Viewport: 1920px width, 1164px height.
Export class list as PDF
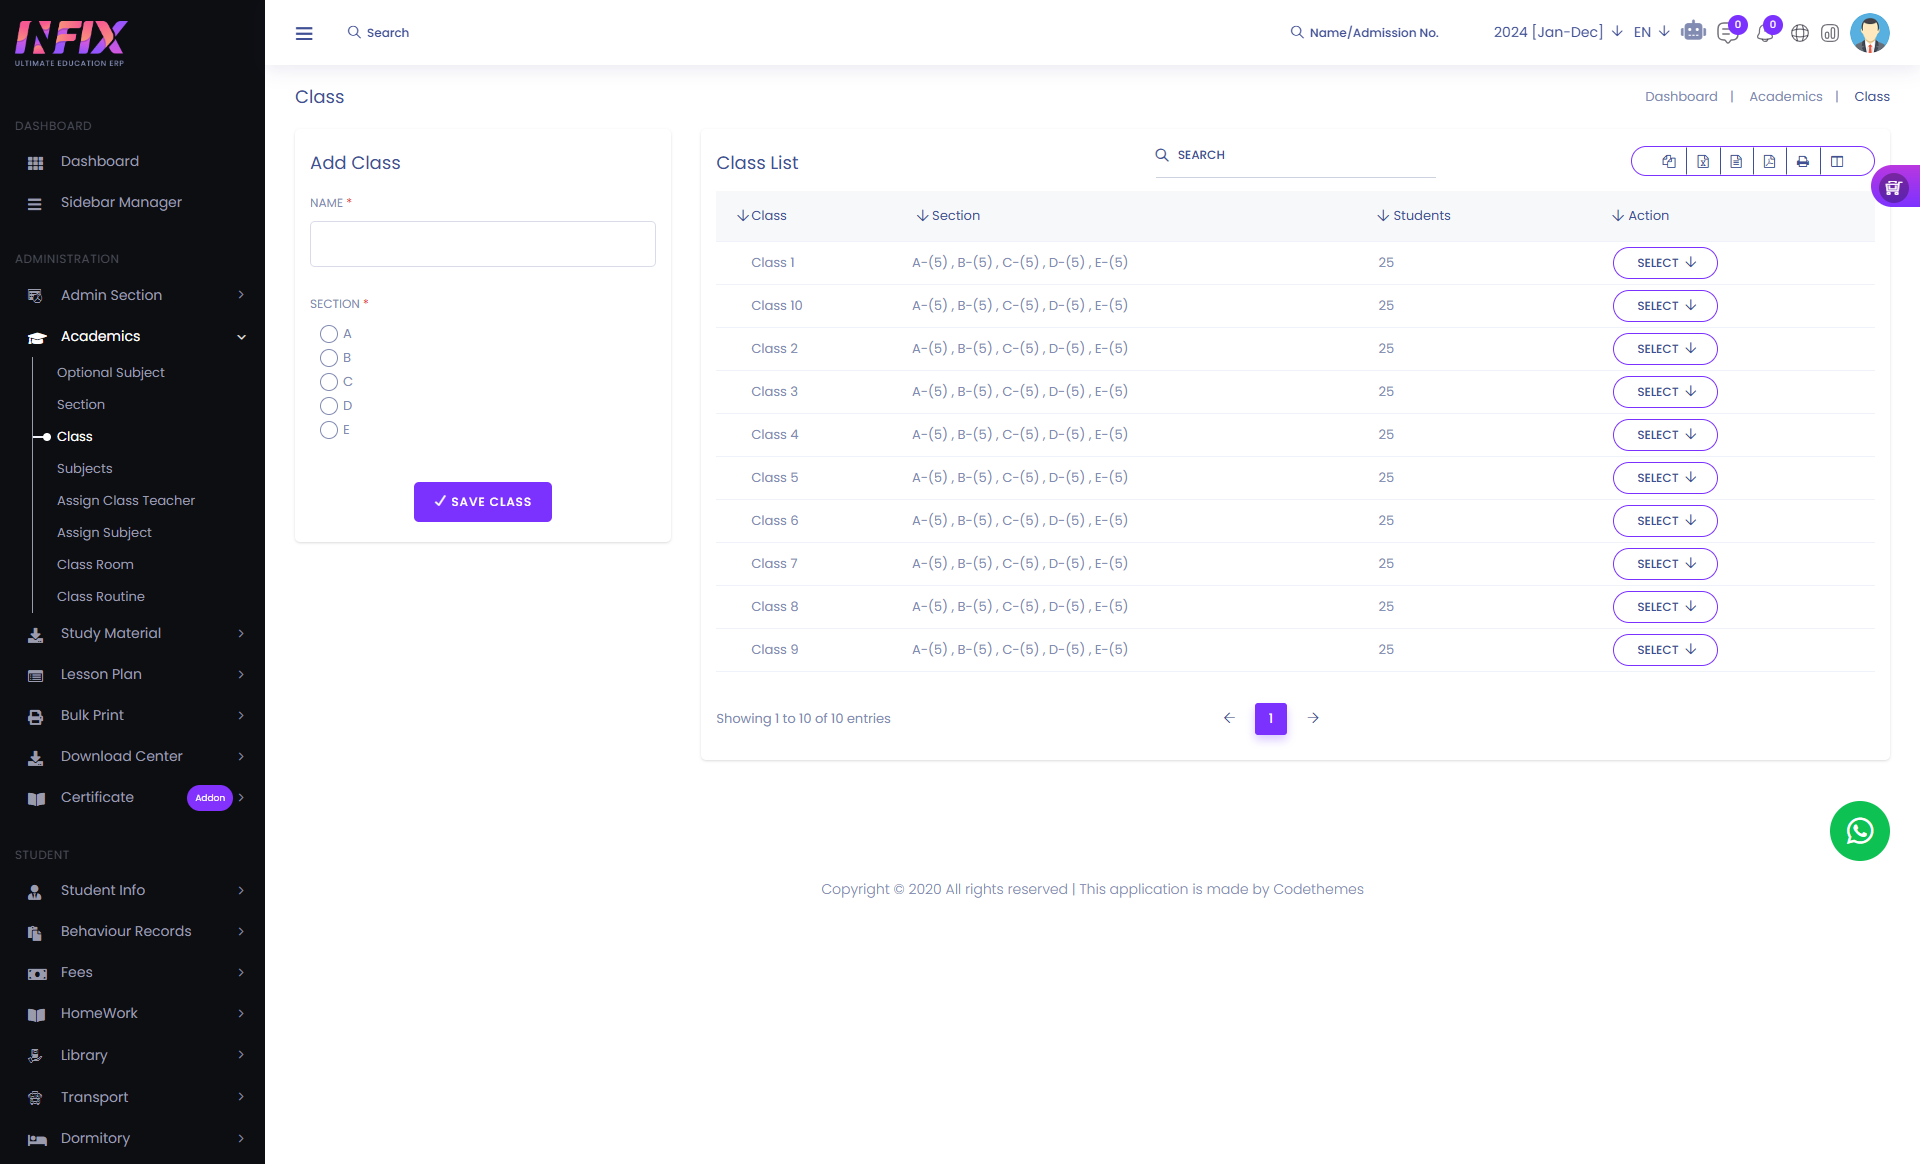1769,161
